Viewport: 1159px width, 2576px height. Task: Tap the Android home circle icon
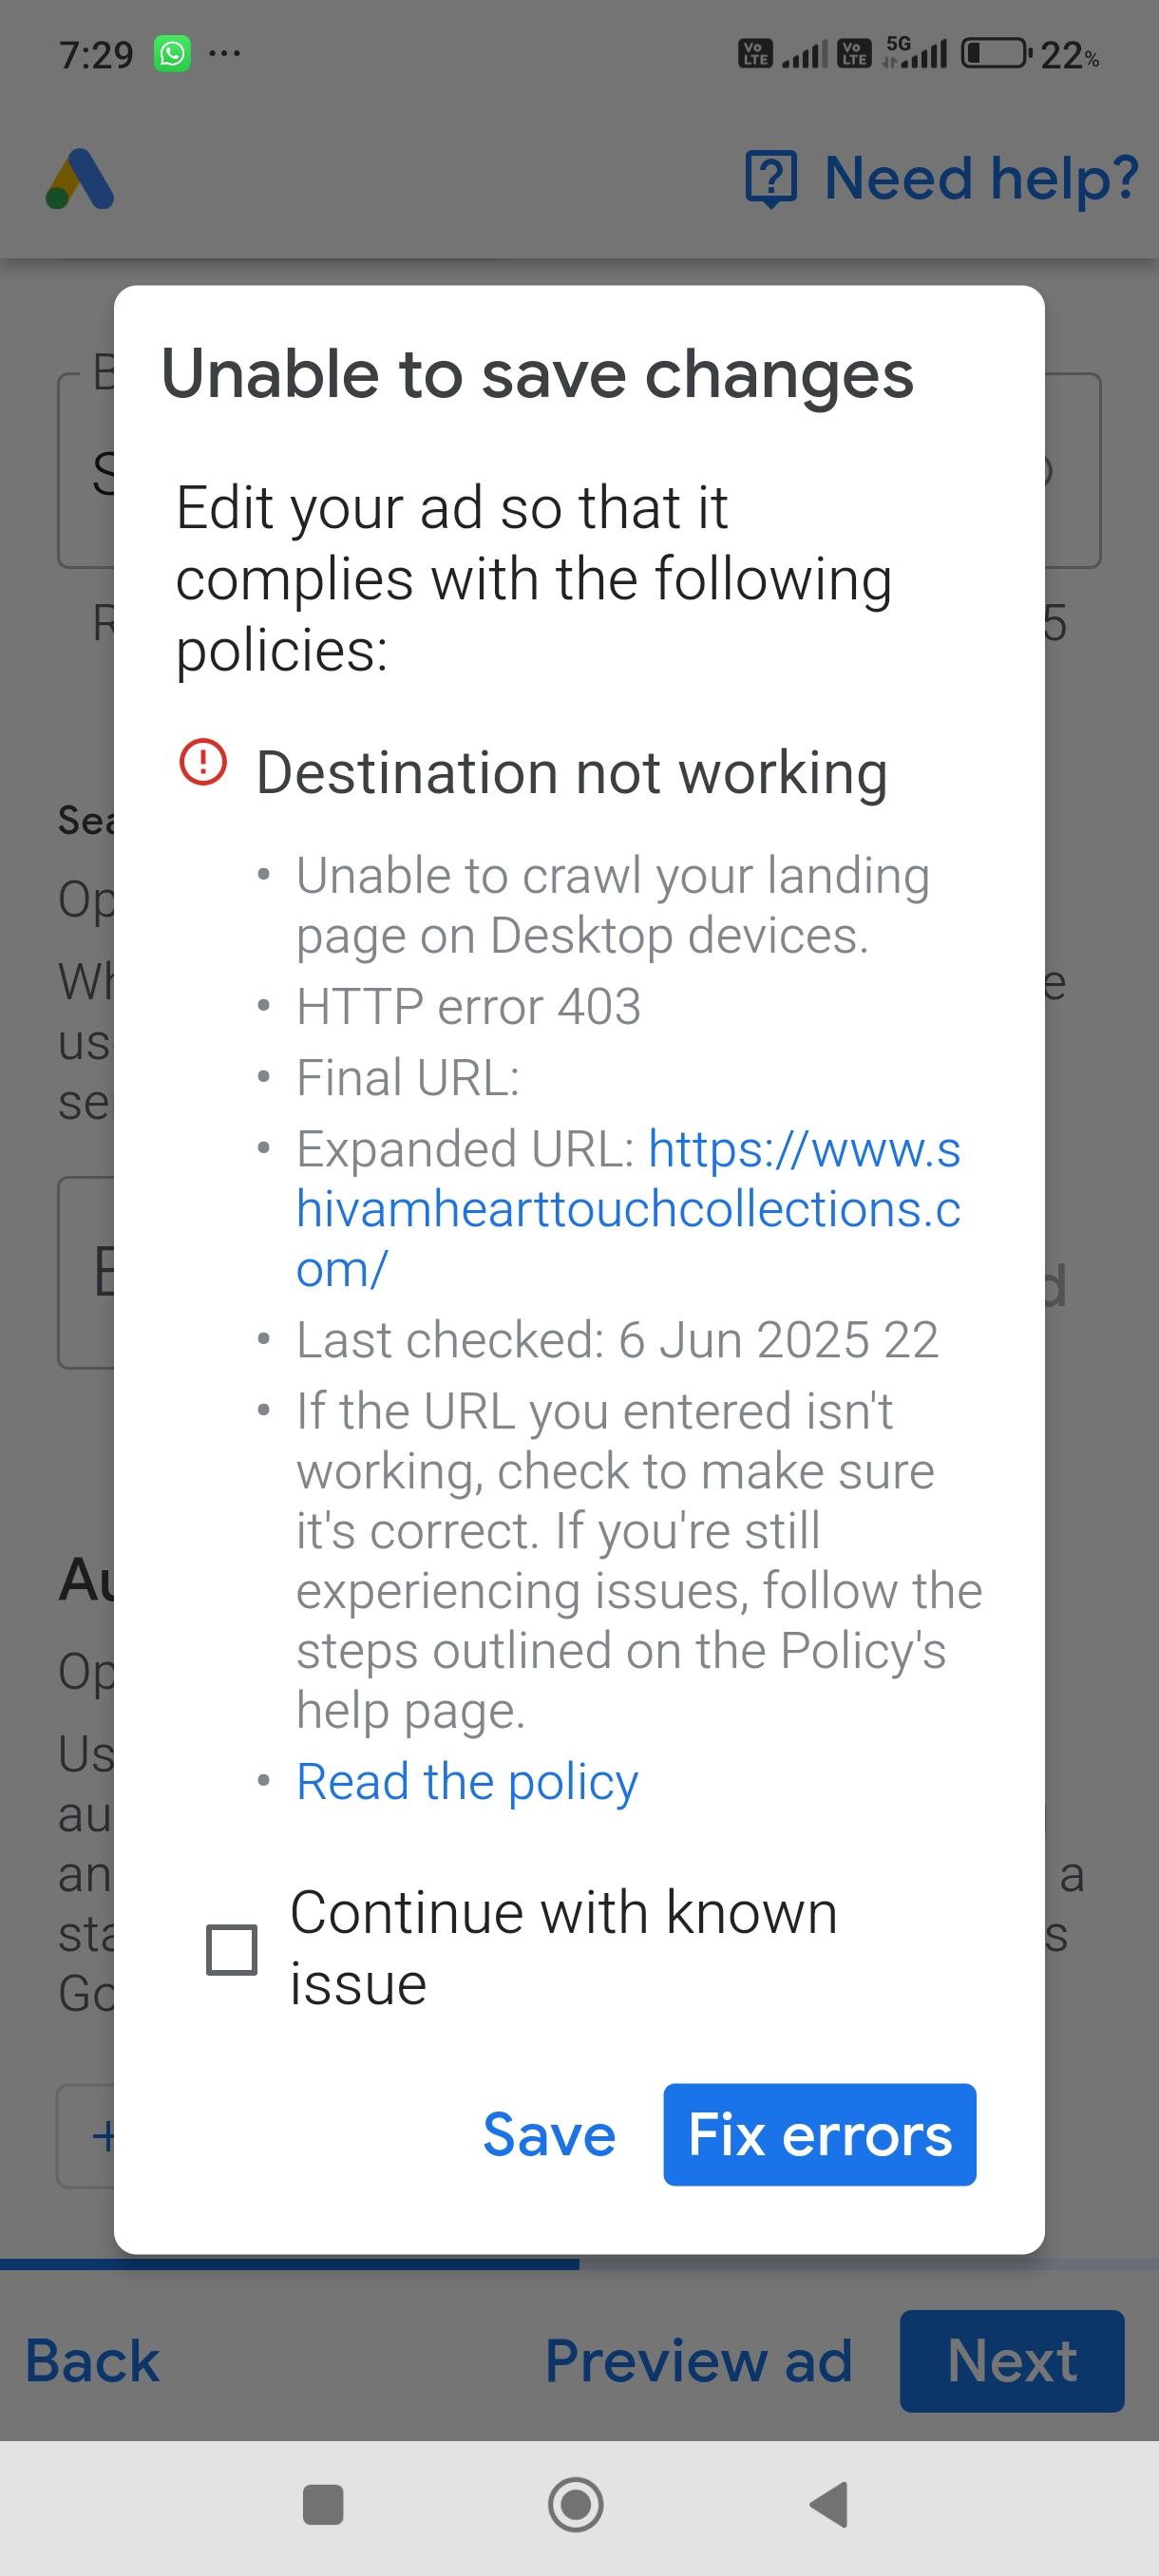tap(576, 2504)
